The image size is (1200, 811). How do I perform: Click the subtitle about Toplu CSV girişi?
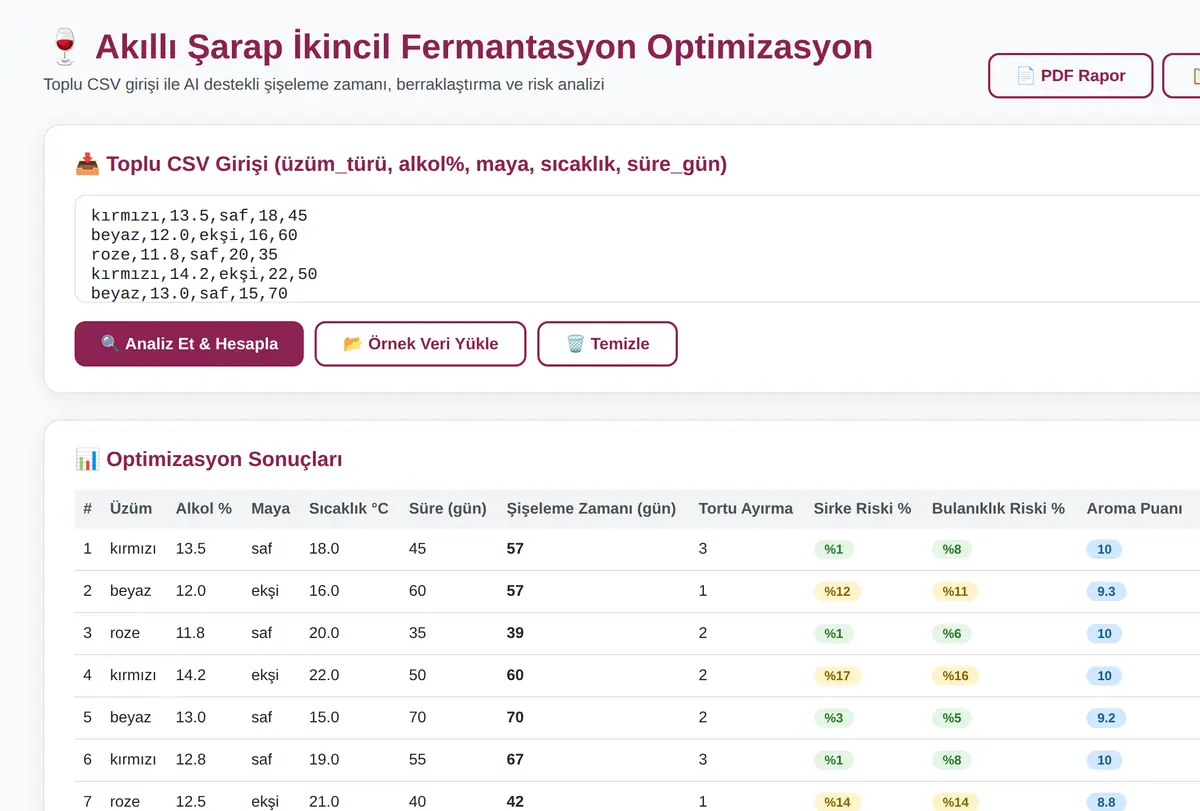point(324,84)
